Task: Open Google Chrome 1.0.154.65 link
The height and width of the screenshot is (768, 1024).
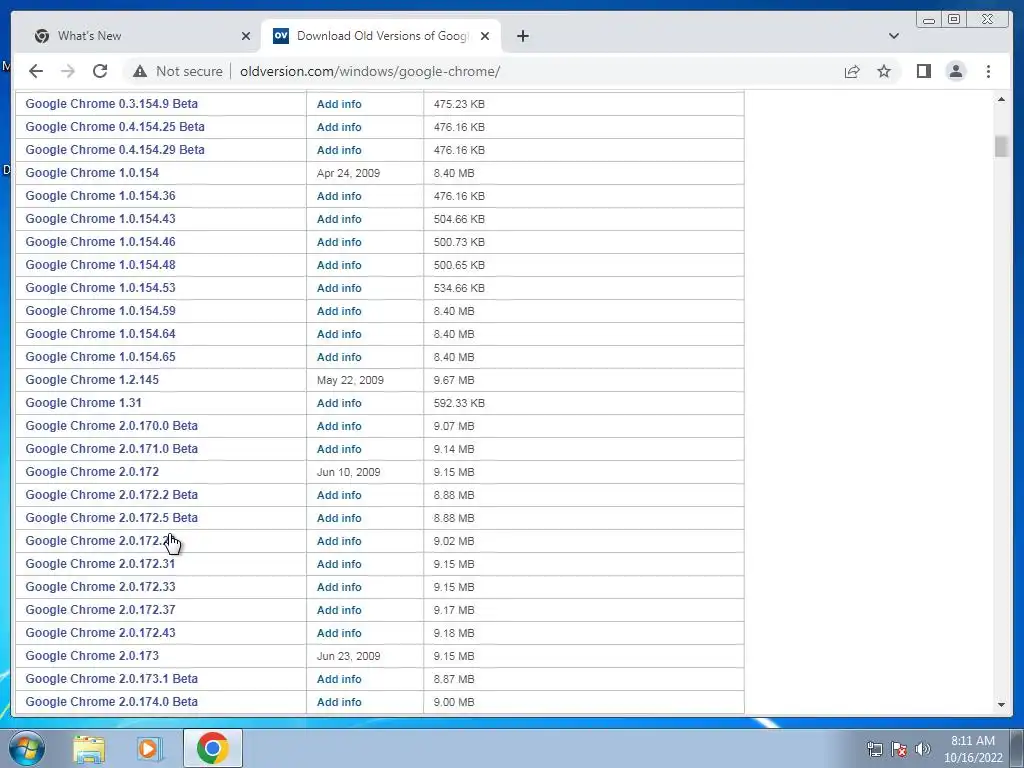Action: 100,357
